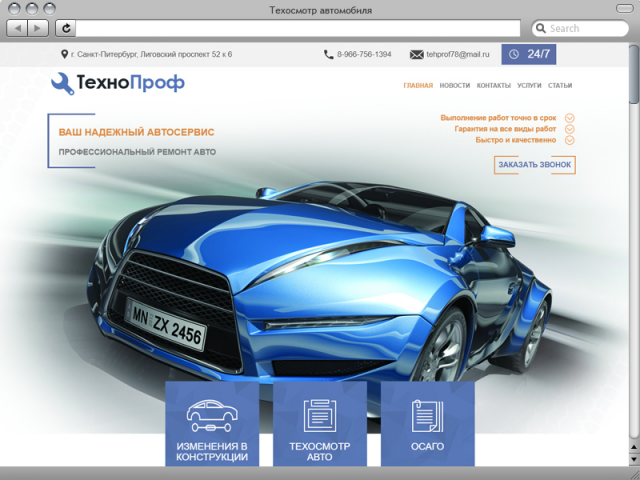This screenshot has height=480, width=640.
Task: Click the envelope mail icon
Action: coord(416,54)
